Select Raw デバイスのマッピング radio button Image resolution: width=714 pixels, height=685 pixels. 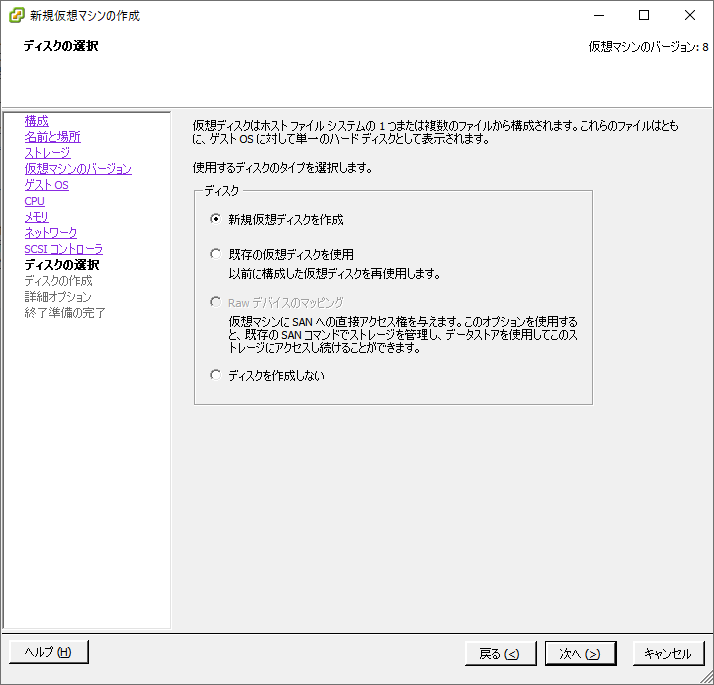point(215,302)
